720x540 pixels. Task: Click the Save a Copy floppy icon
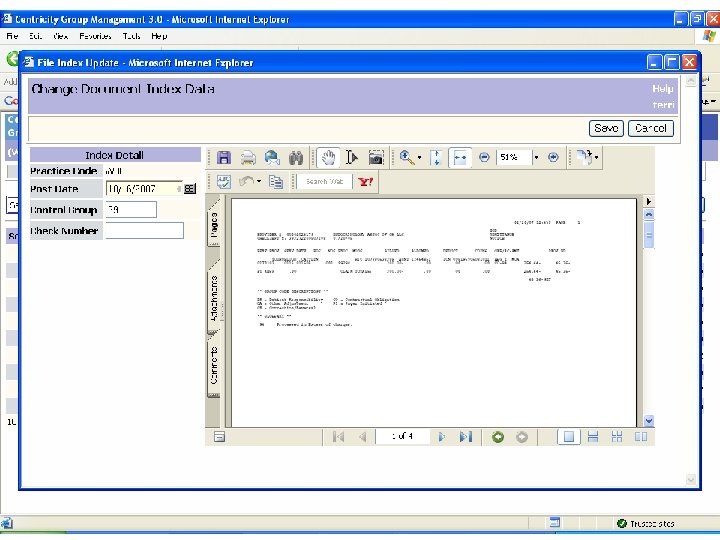[224, 158]
